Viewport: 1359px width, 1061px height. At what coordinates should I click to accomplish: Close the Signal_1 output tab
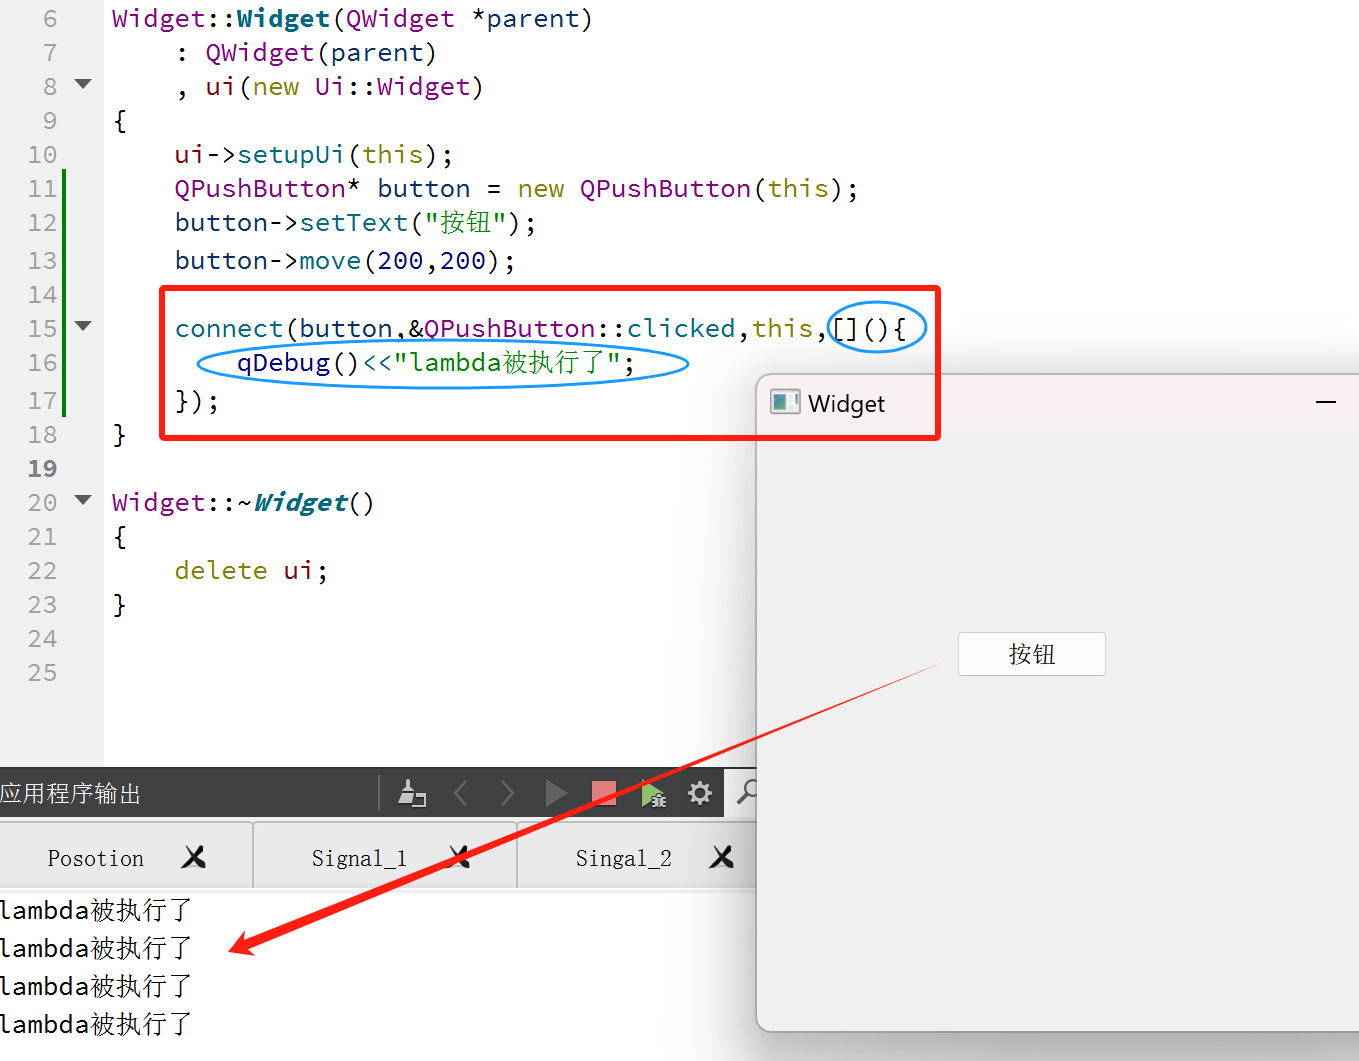coord(459,857)
